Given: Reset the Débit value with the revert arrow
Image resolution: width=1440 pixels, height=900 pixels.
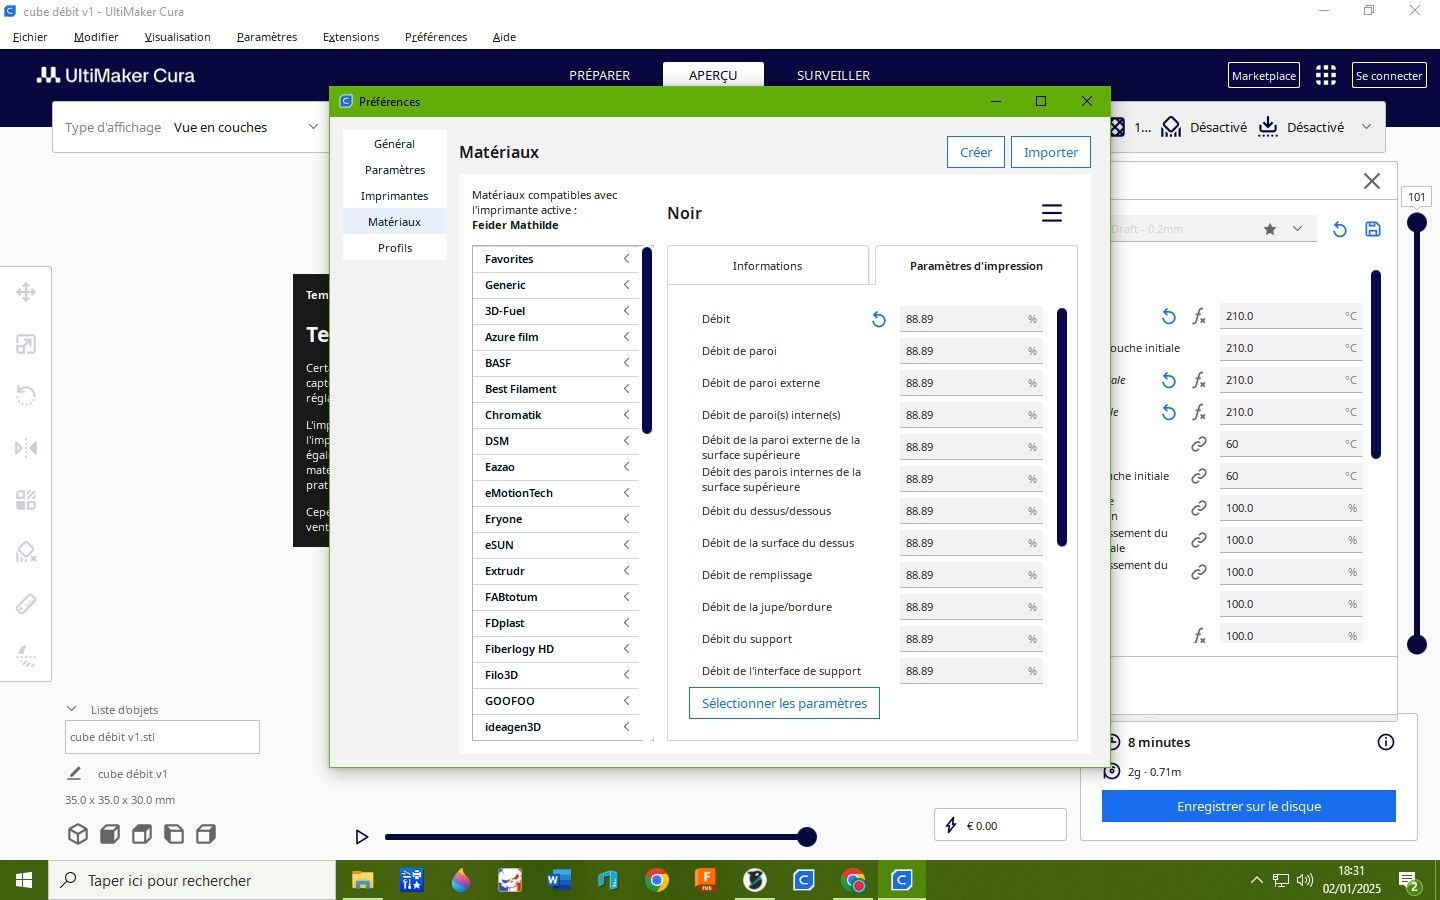Looking at the screenshot, I should [x=878, y=320].
